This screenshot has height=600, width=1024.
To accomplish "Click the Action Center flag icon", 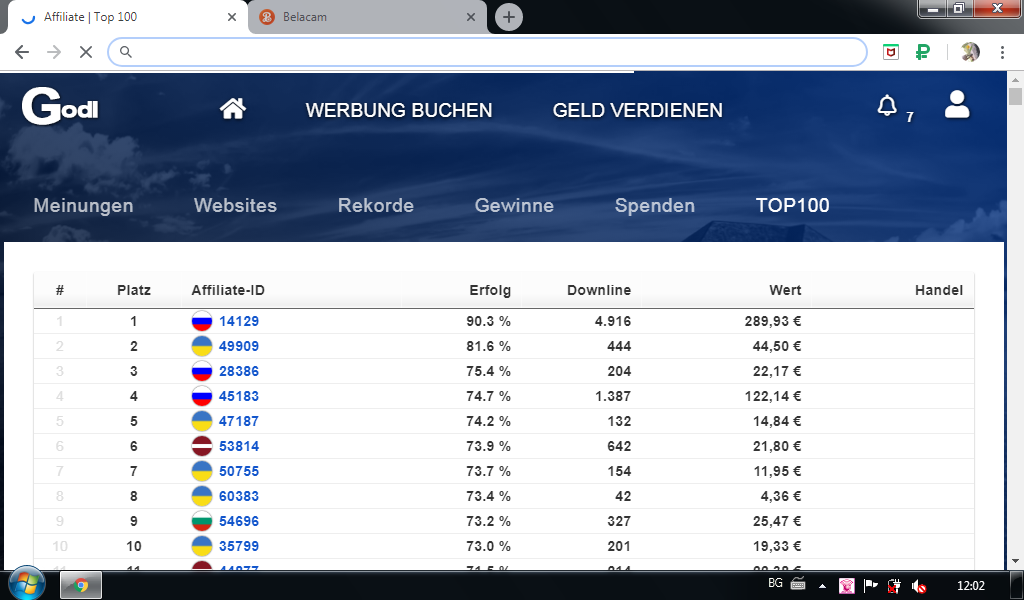I will click(x=871, y=586).
